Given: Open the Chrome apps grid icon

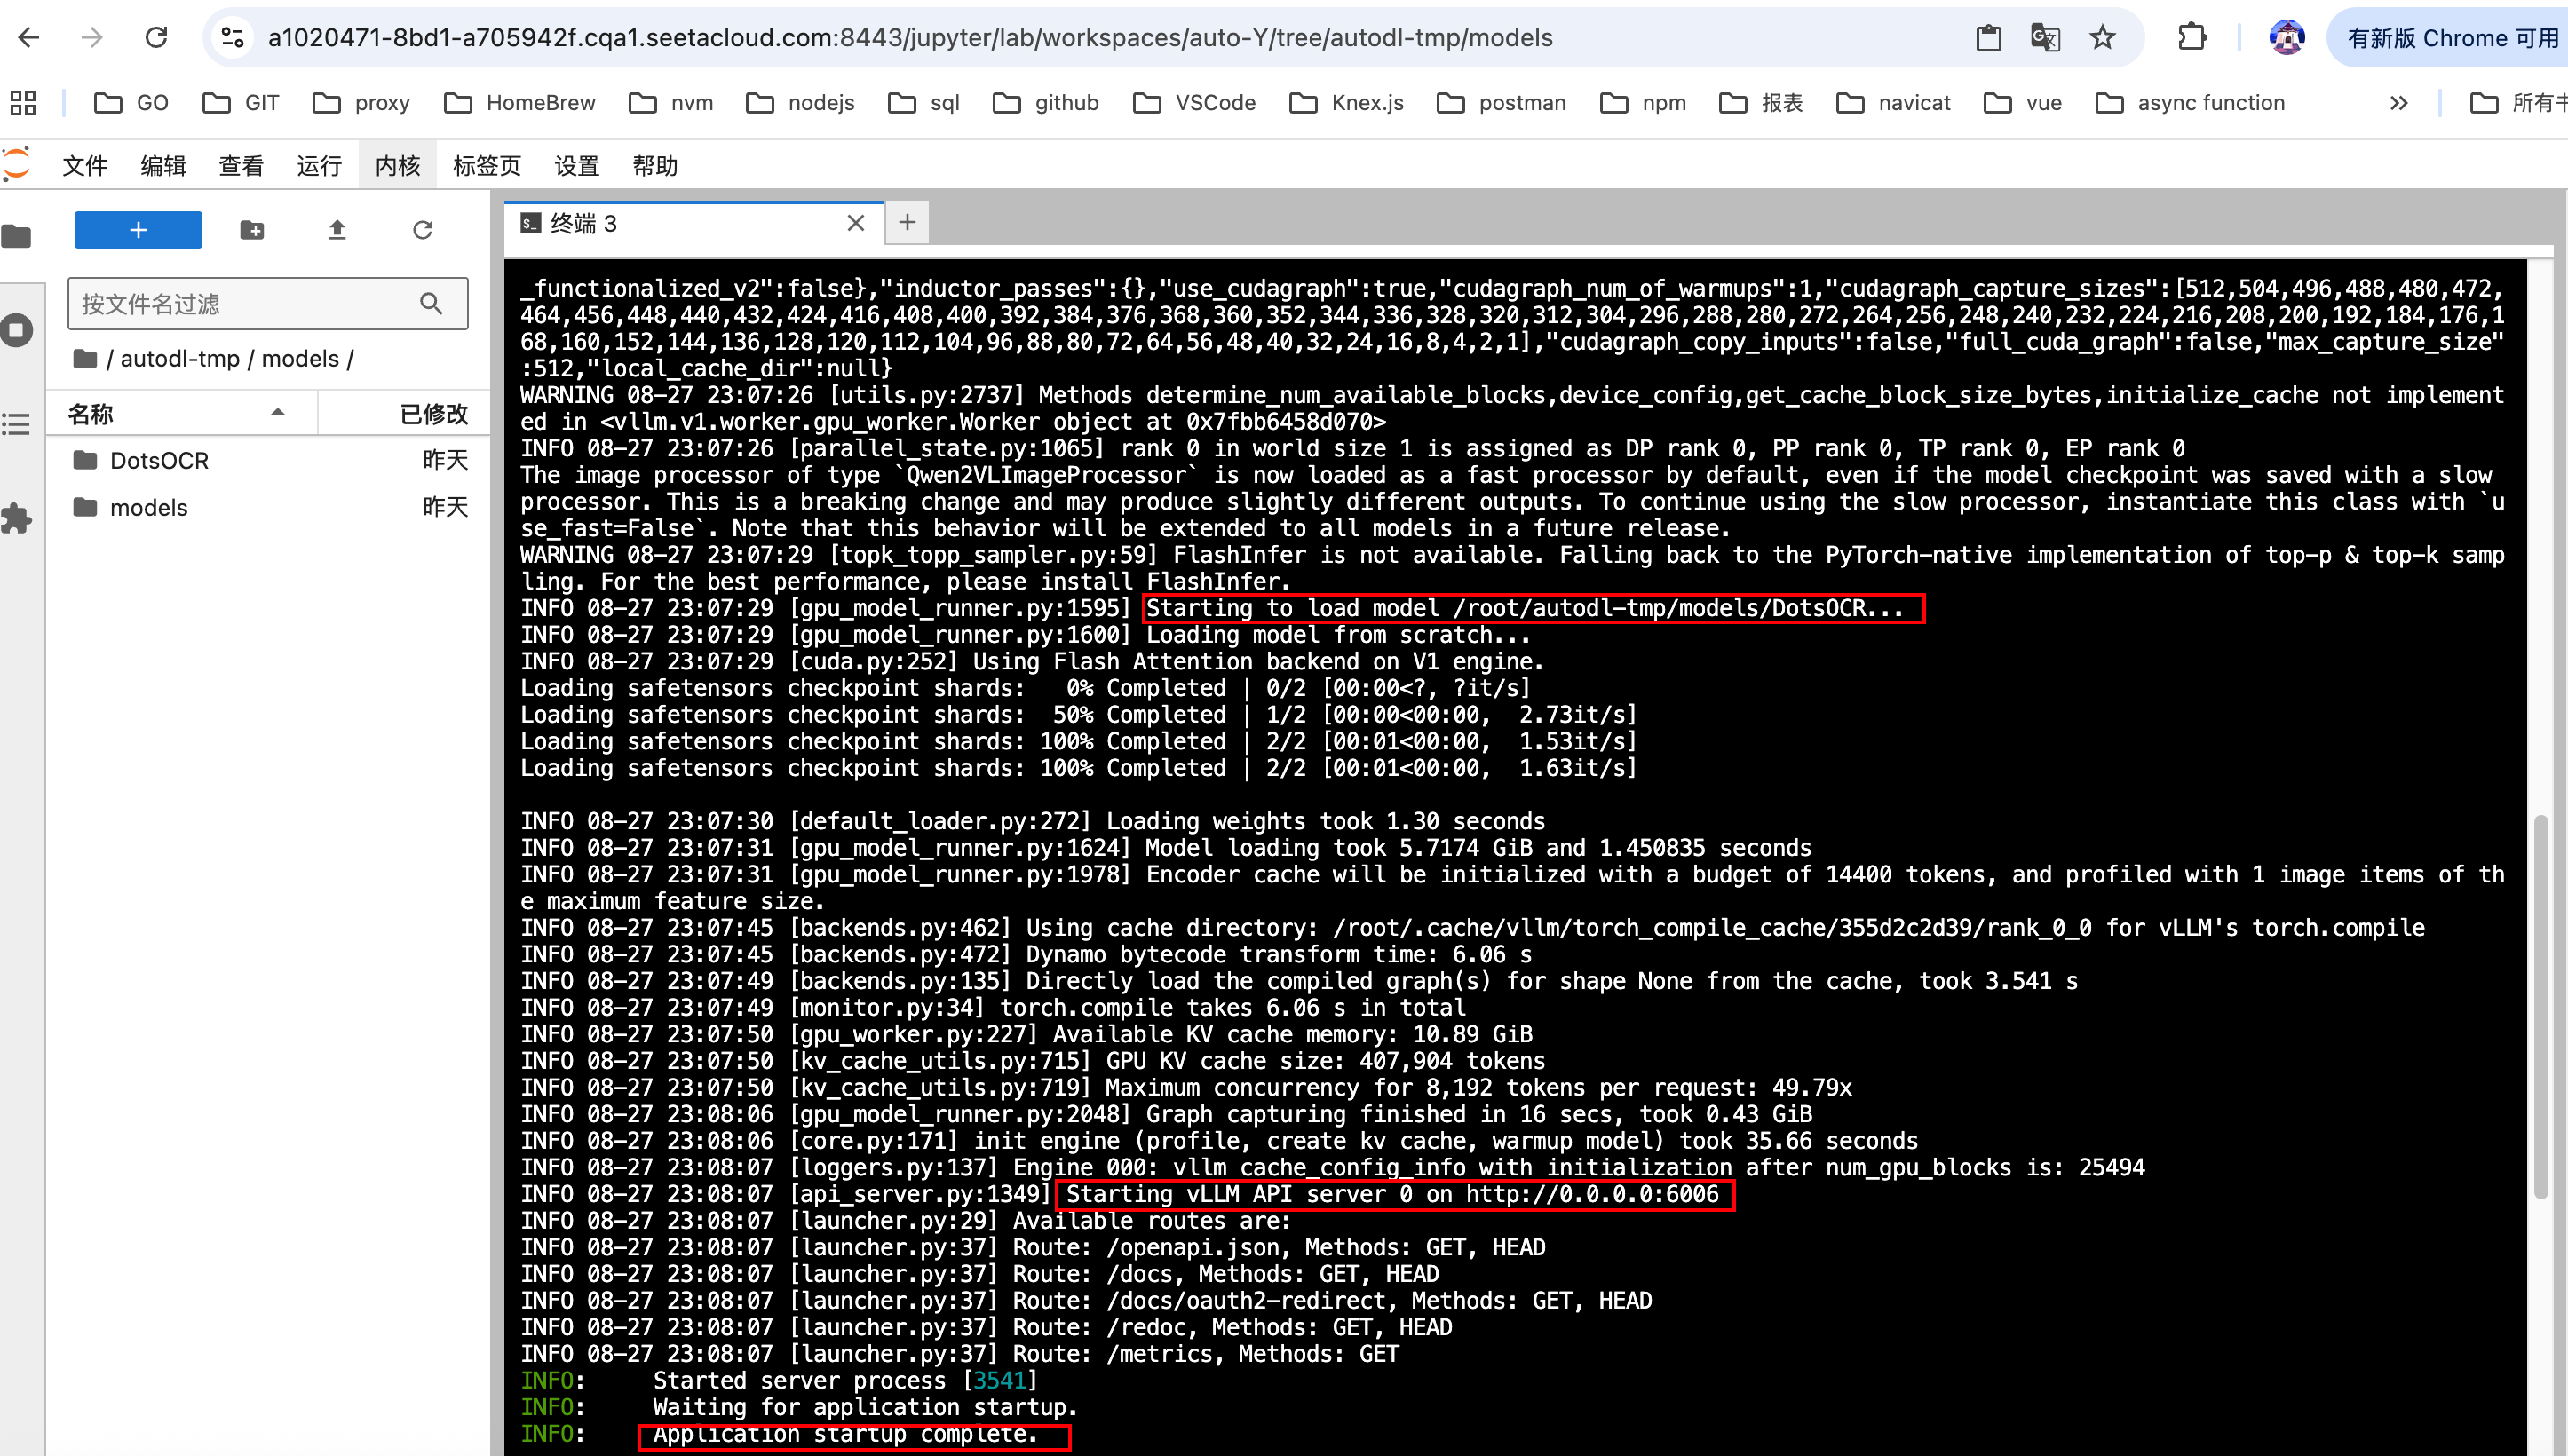Looking at the screenshot, I should point(22,103).
